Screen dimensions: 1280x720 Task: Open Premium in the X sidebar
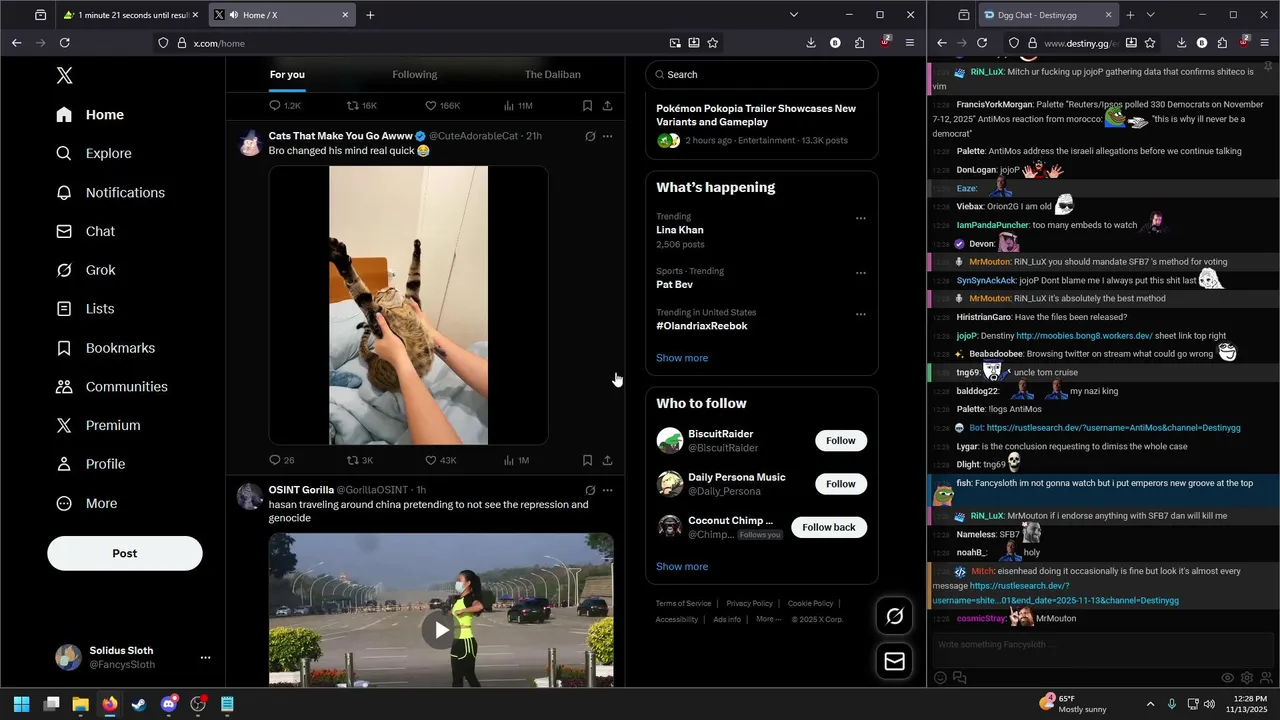click(98, 426)
